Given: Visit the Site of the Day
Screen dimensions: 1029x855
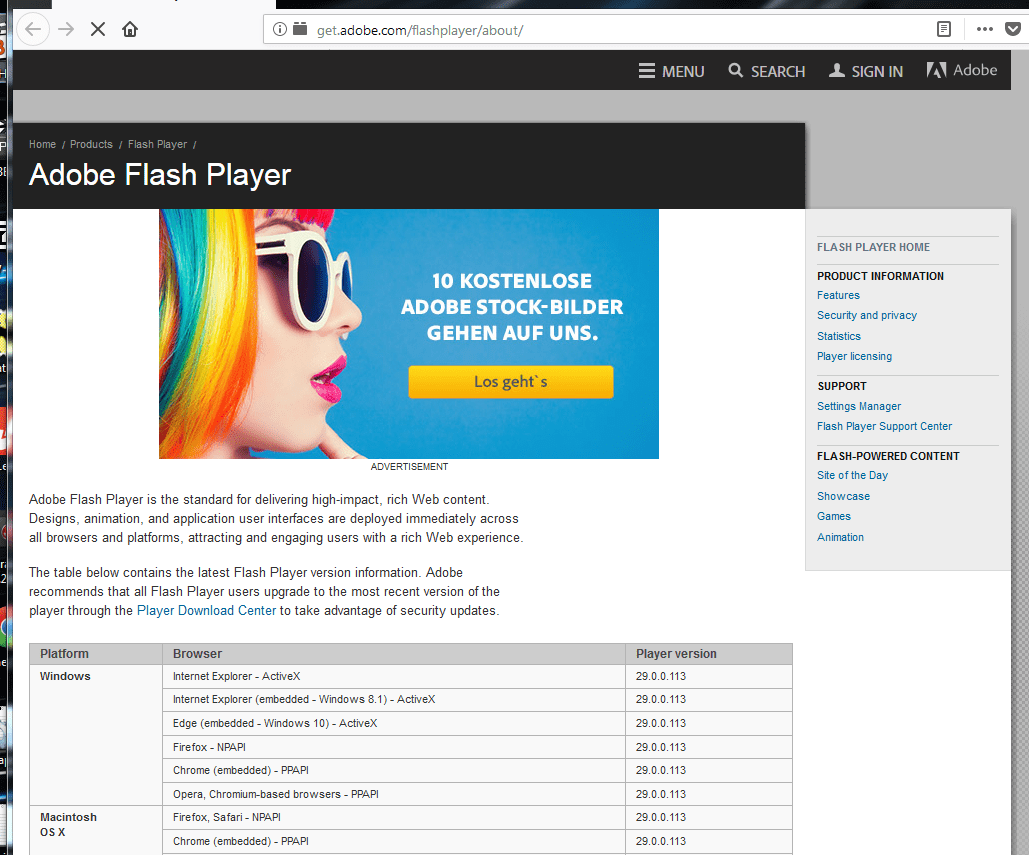Looking at the screenshot, I should tap(852, 475).
